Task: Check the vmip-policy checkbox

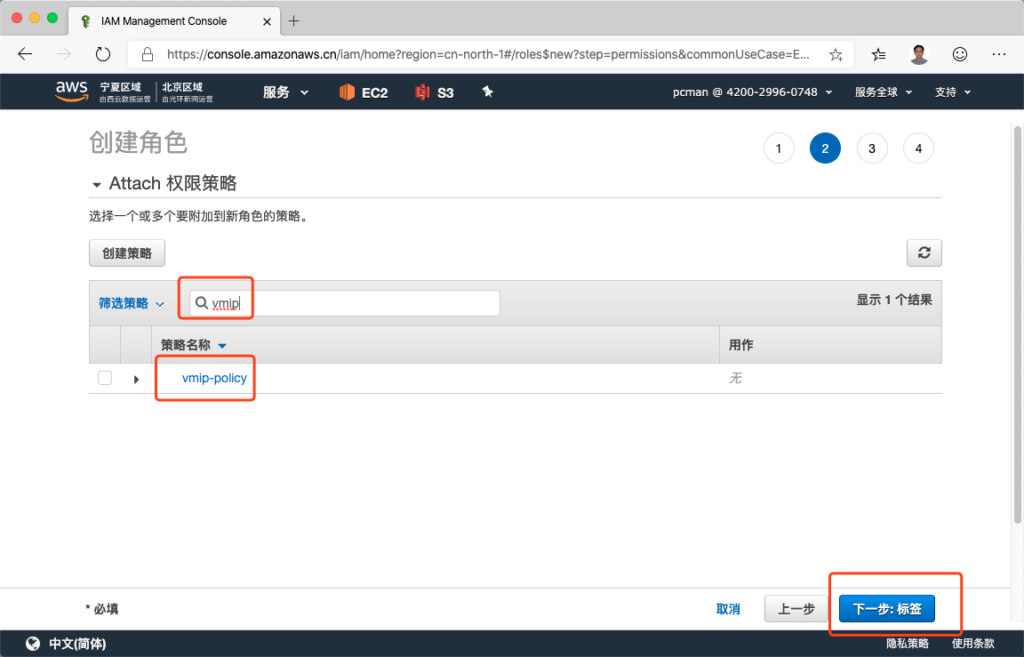Action: pos(105,378)
